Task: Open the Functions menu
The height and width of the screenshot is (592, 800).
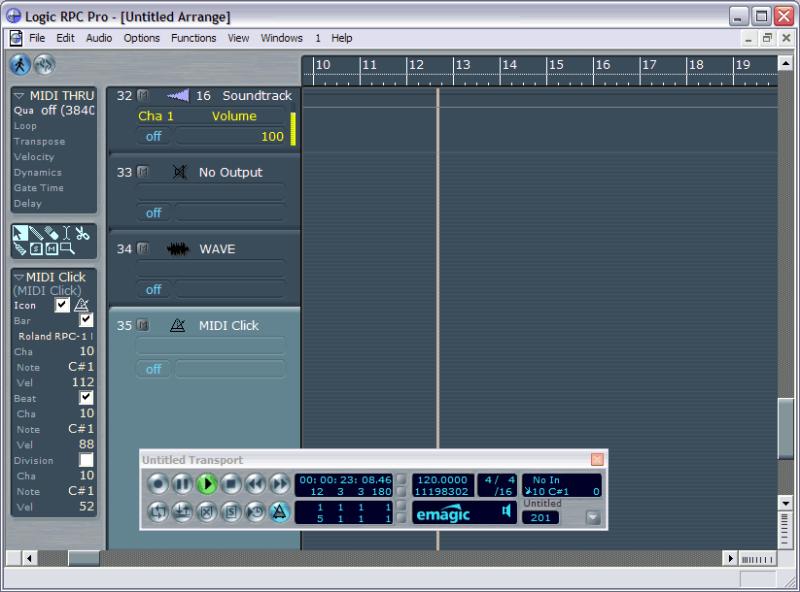Action: coord(193,38)
